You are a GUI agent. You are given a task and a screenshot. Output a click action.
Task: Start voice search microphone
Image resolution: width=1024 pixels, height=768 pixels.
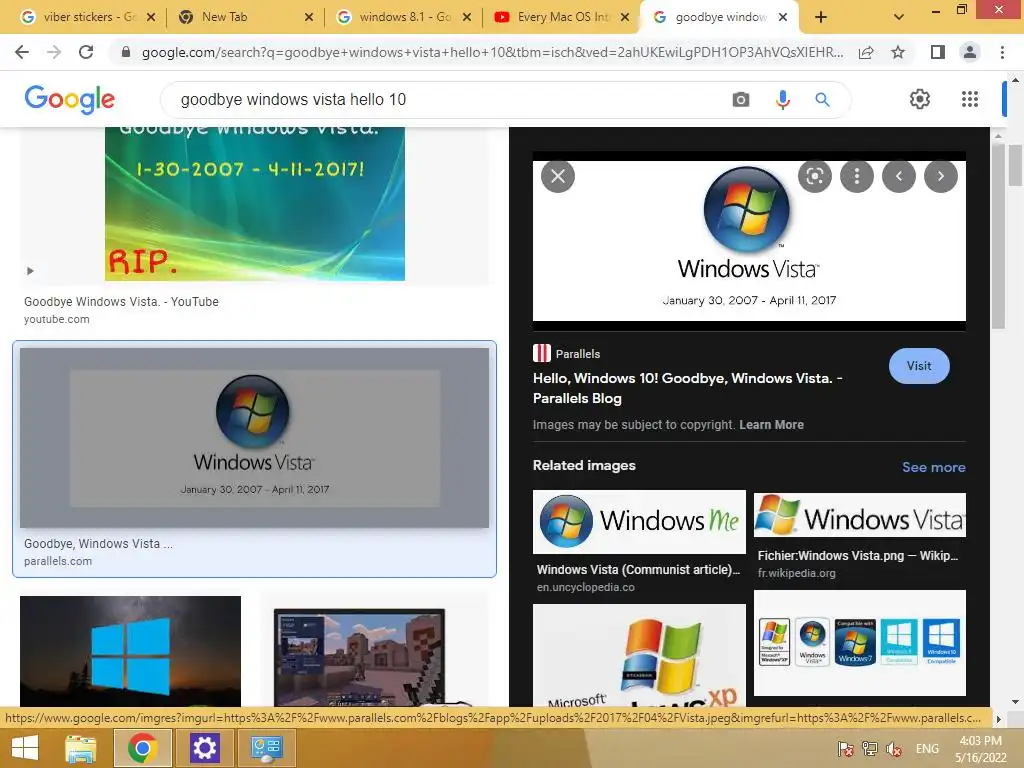click(x=782, y=99)
